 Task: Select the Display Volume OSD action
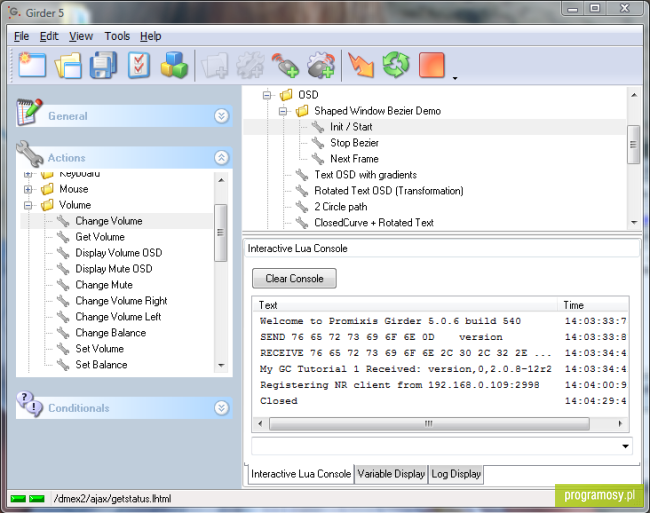point(119,253)
